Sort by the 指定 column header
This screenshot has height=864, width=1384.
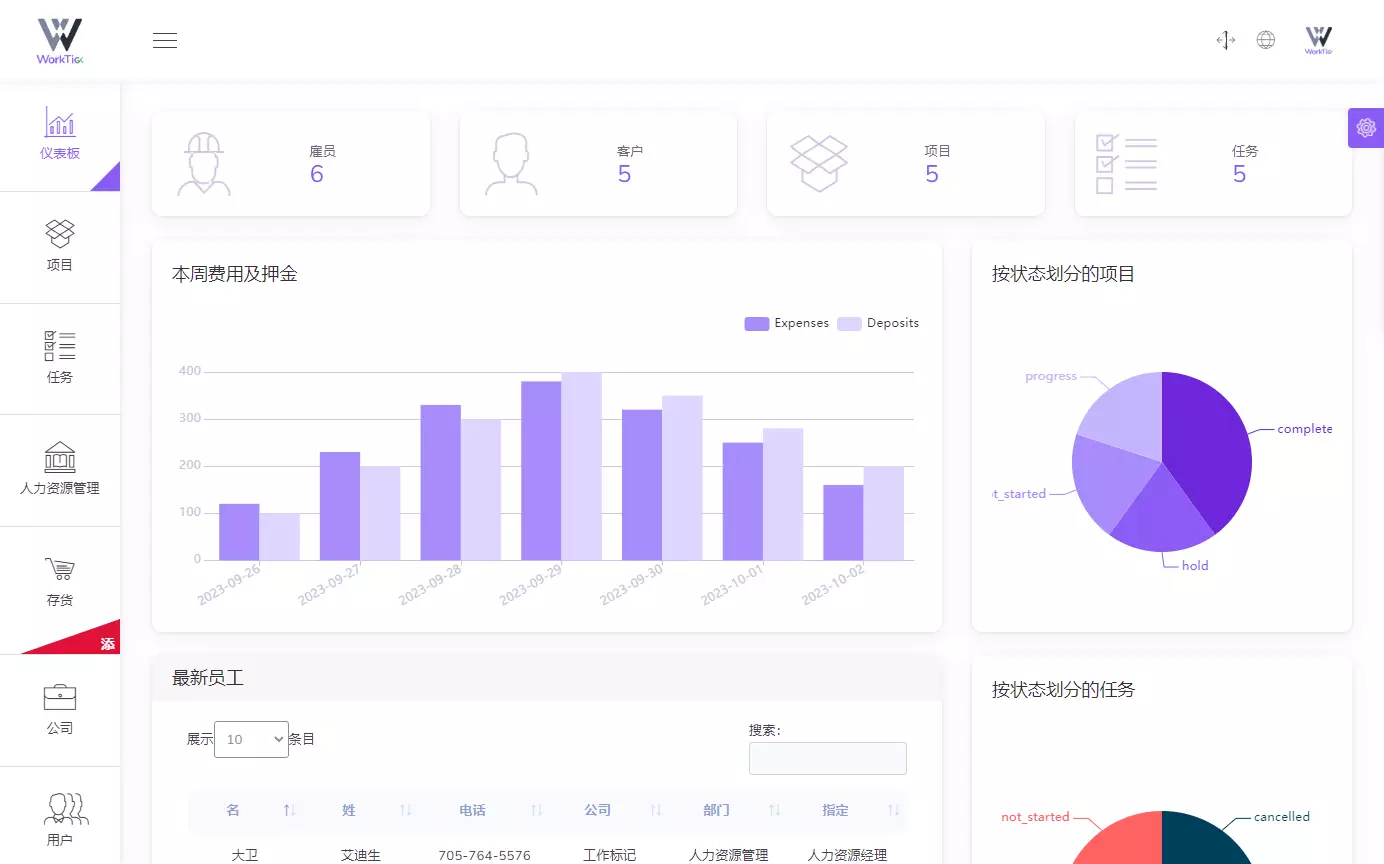(x=850, y=810)
